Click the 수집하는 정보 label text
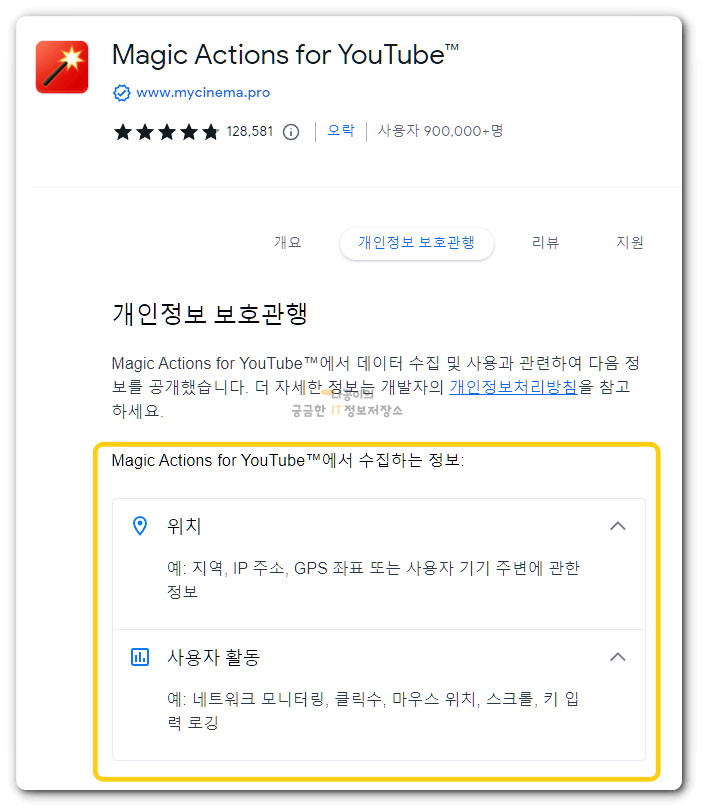 (x=288, y=460)
